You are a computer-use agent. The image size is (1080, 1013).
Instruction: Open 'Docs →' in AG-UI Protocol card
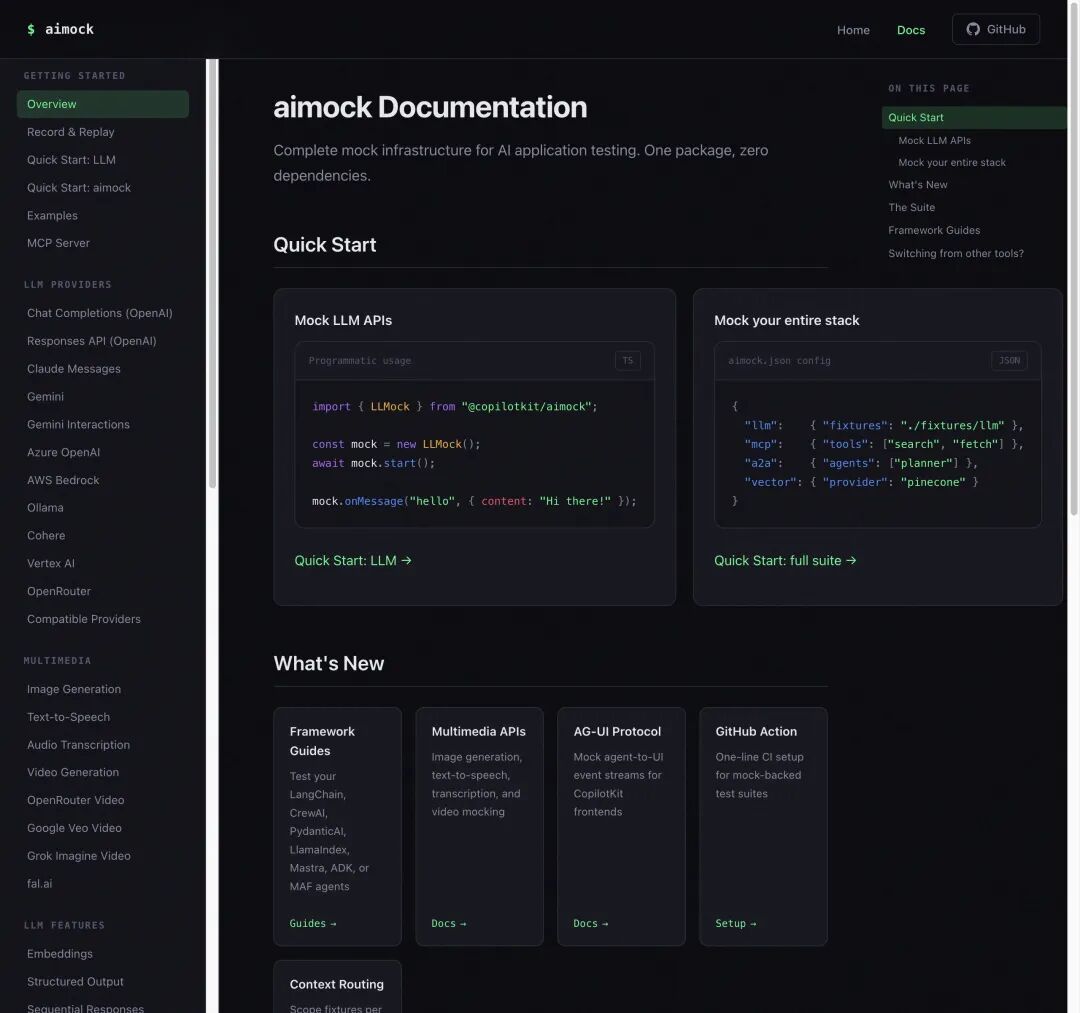(x=590, y=923)
